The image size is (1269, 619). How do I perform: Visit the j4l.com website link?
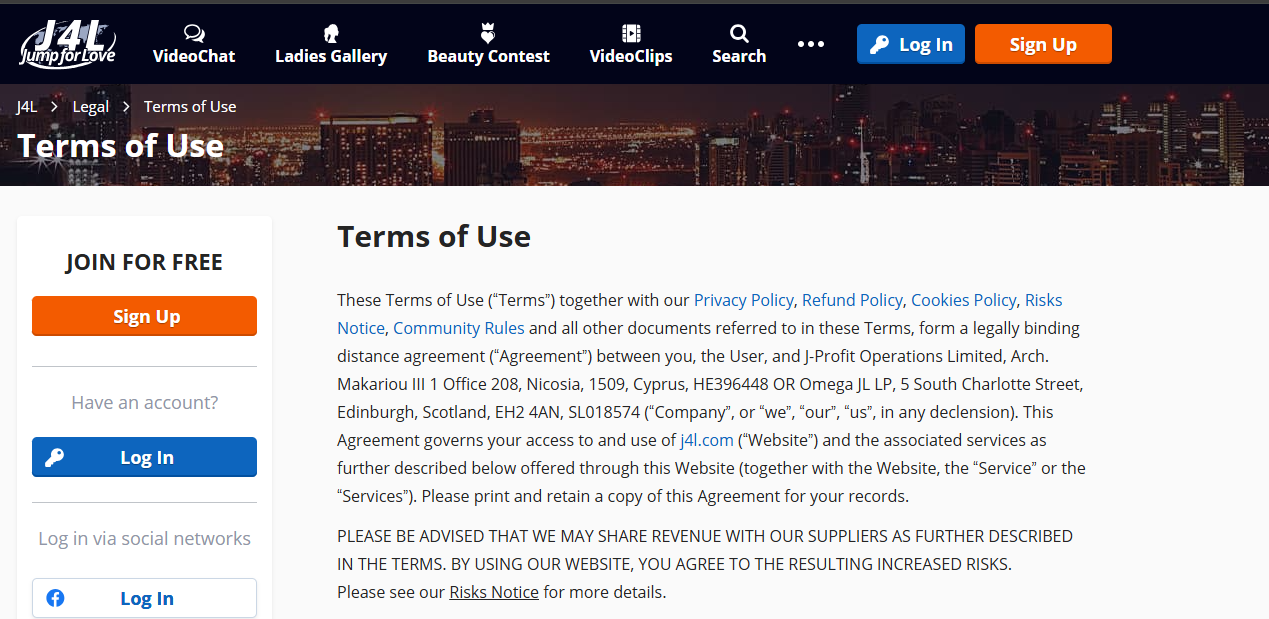click(x=706, y=440)
